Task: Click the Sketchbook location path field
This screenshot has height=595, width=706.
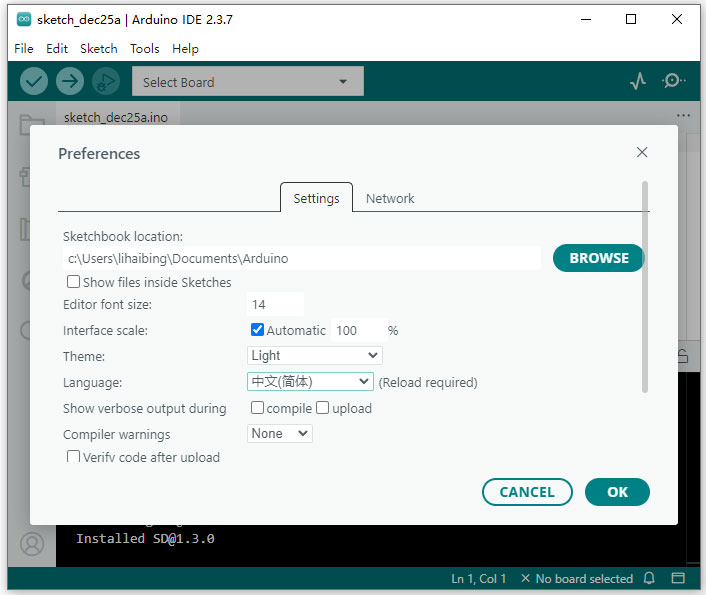Action: point(302,258)
